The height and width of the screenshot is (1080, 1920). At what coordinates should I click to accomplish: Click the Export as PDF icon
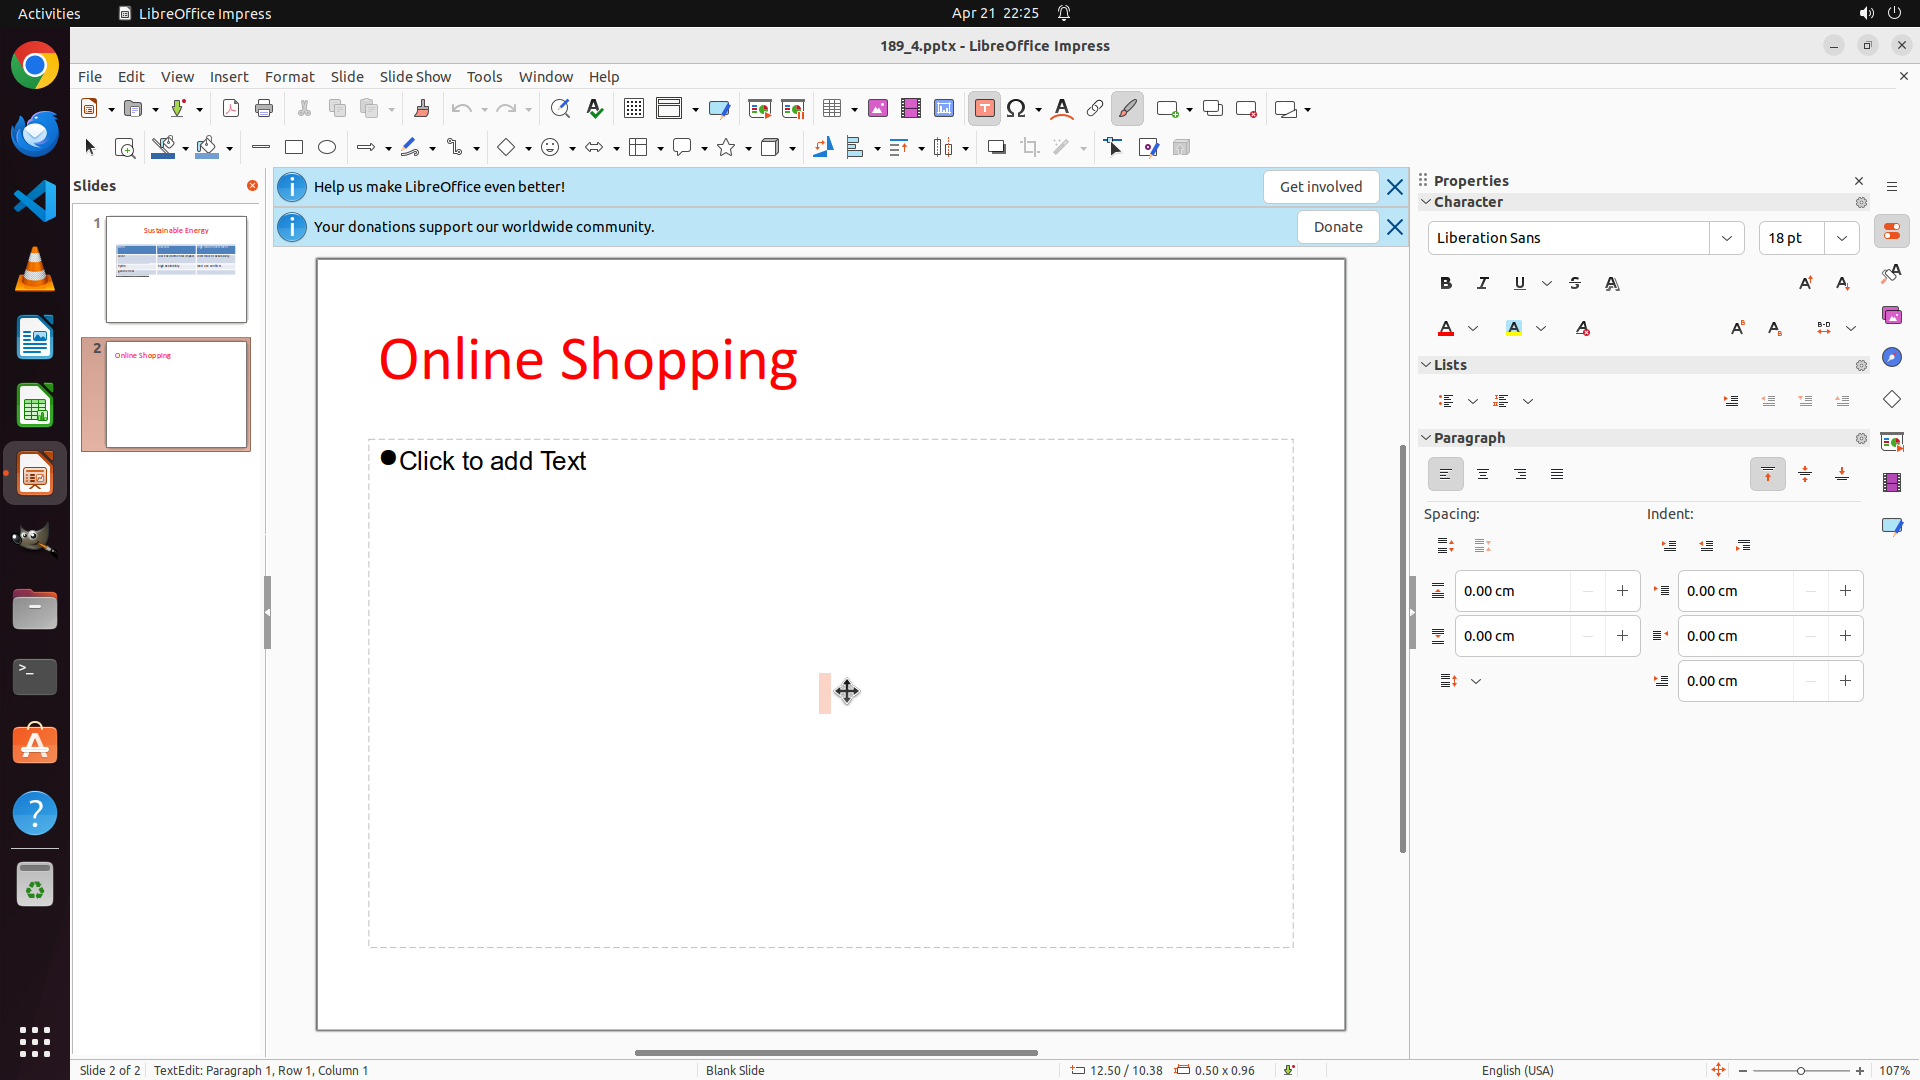click(x=231, y=109)
